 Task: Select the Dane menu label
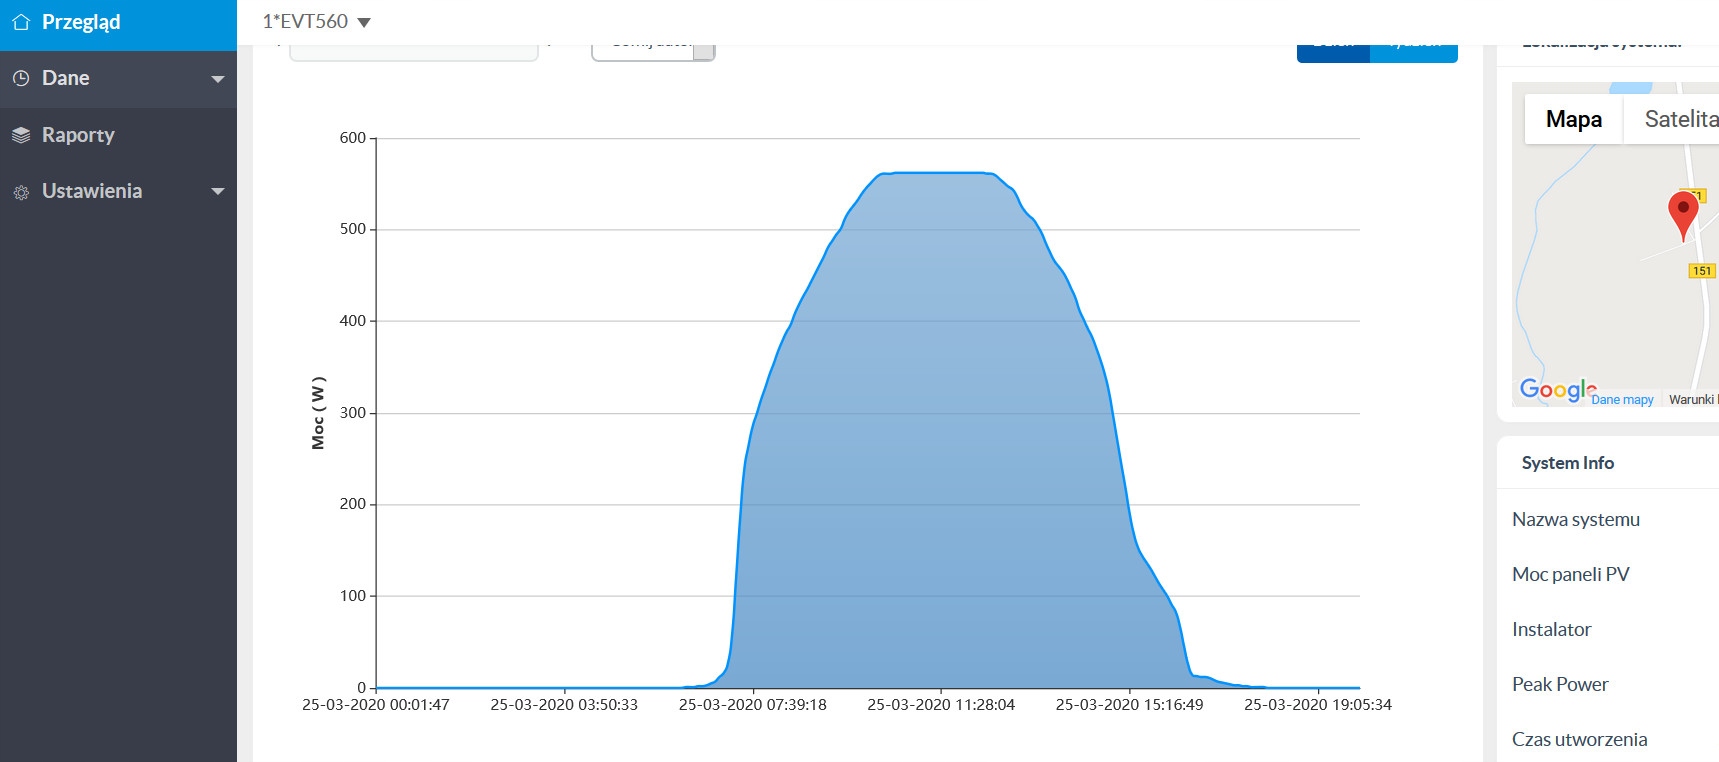(x=66, y=78)
